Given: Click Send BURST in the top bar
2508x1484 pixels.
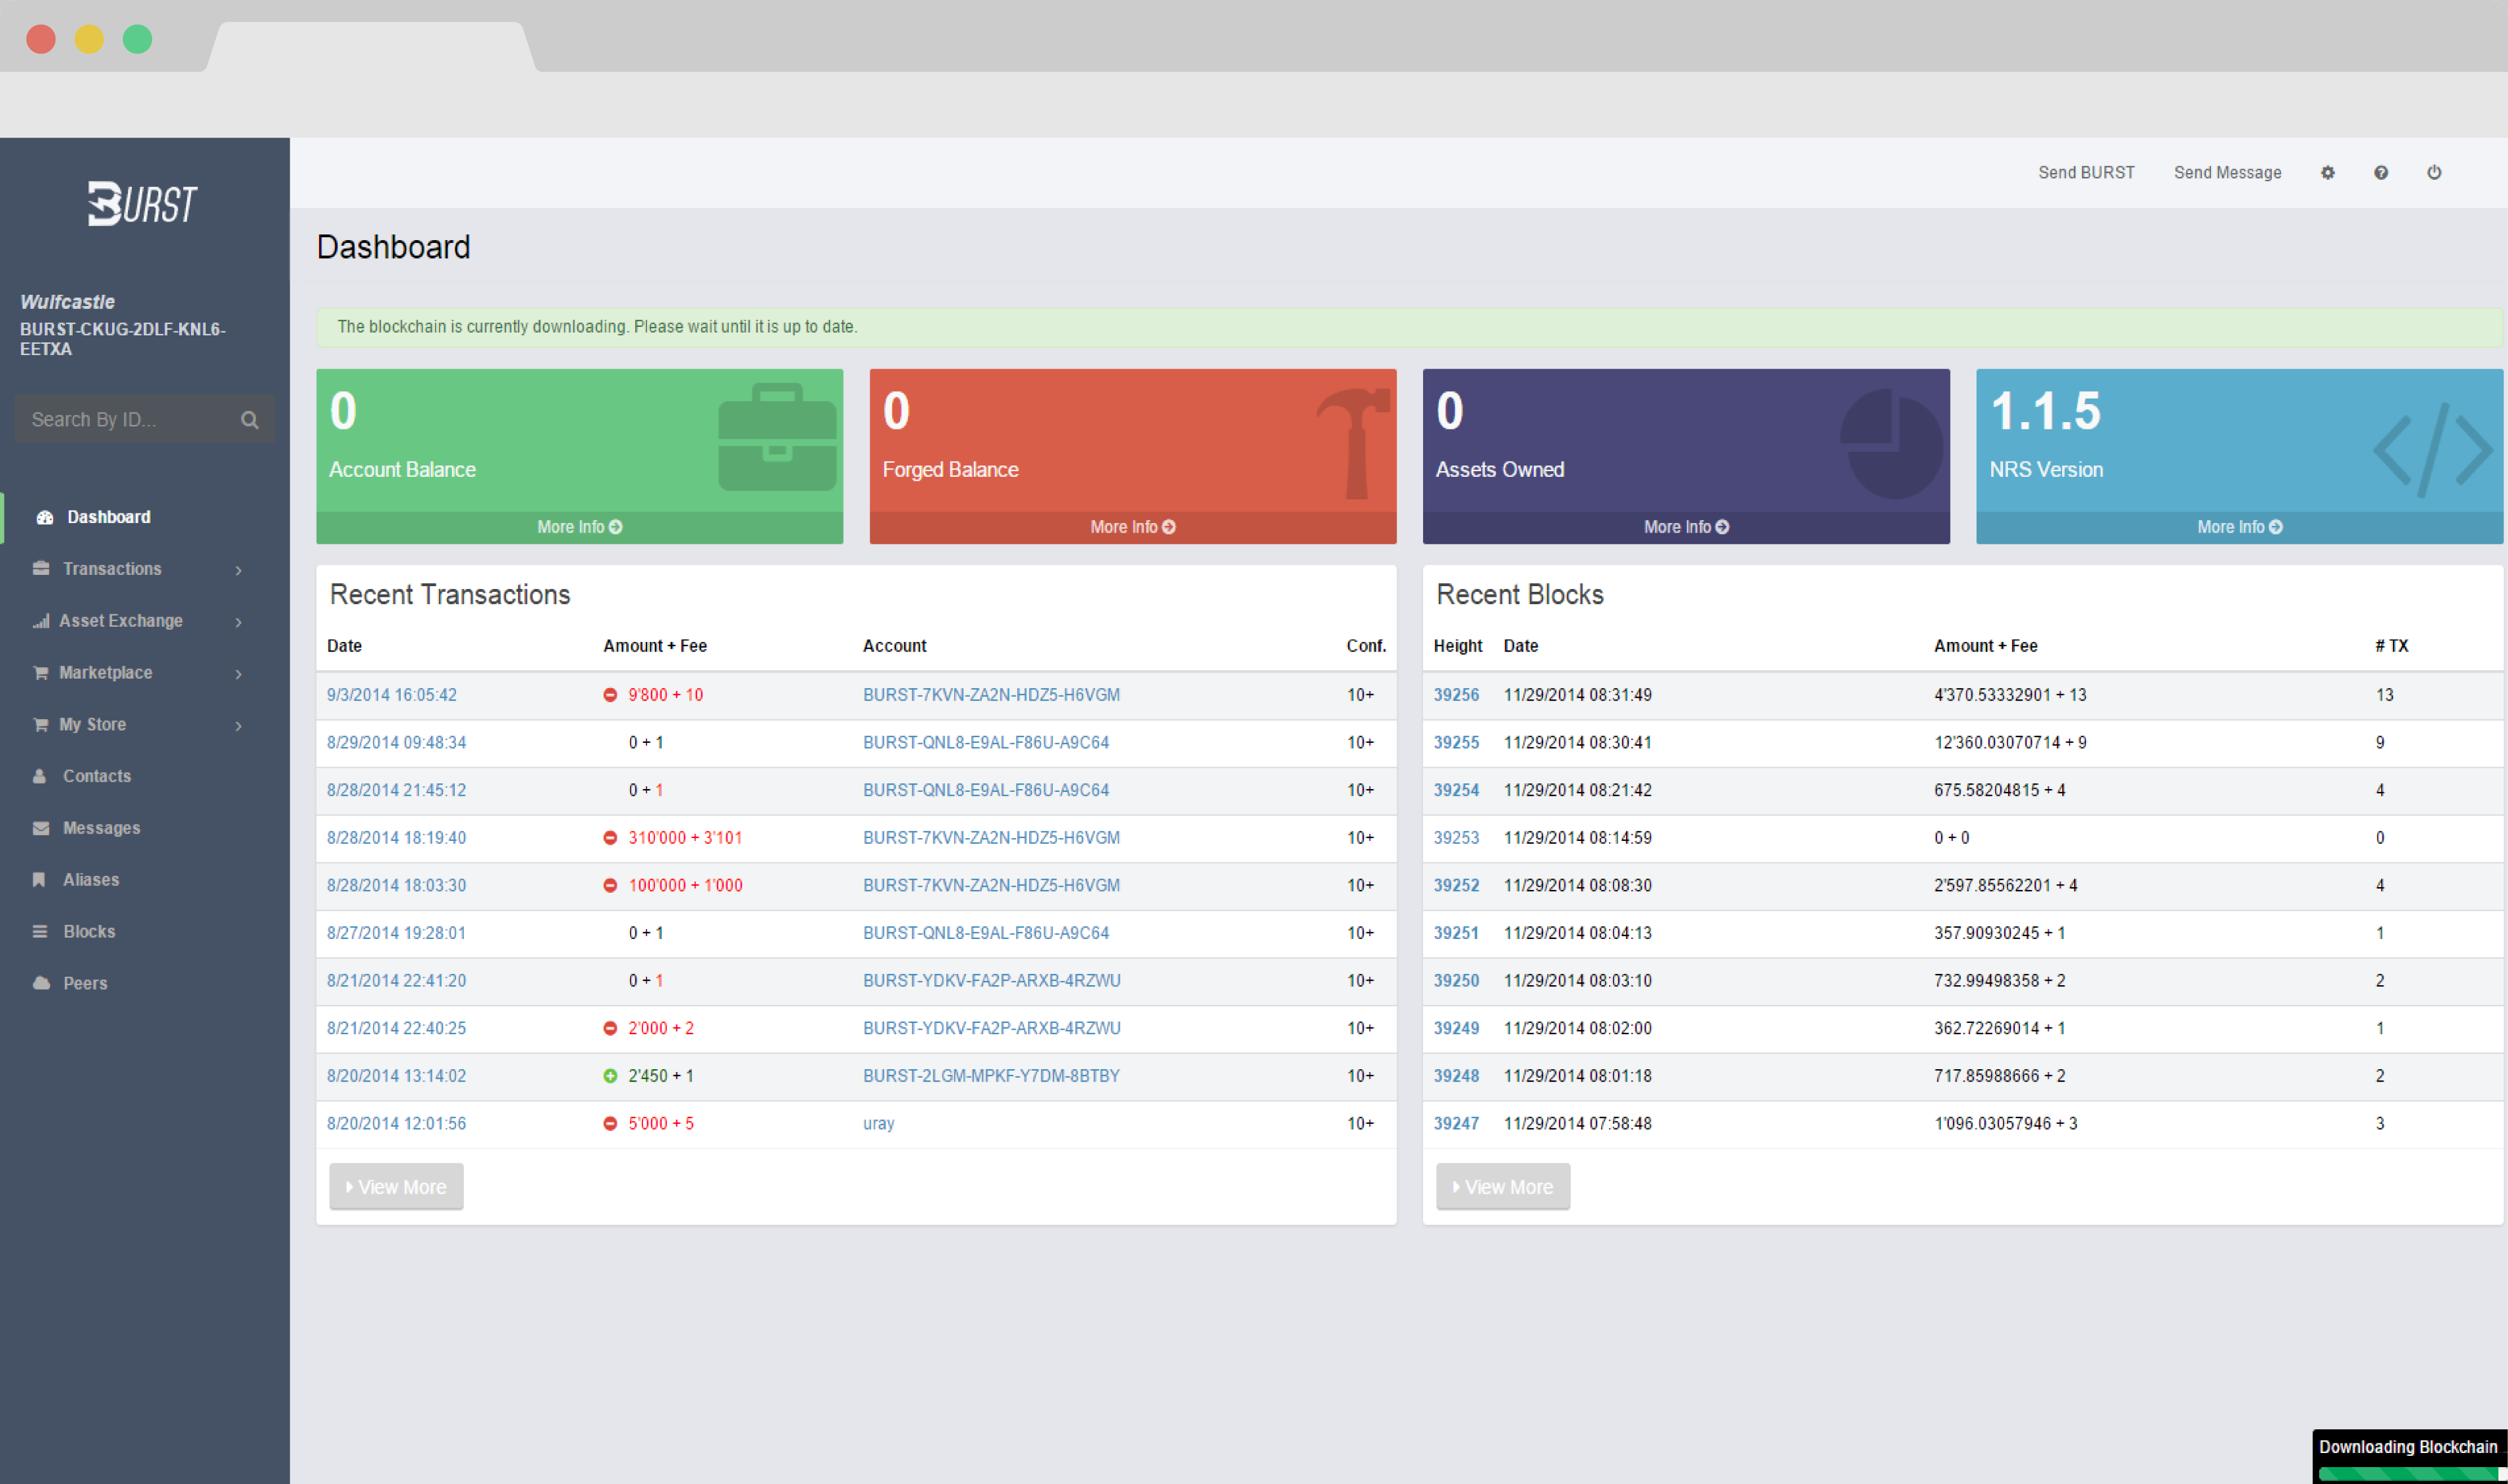Looking at the screenshot, I should point(2086,173).
